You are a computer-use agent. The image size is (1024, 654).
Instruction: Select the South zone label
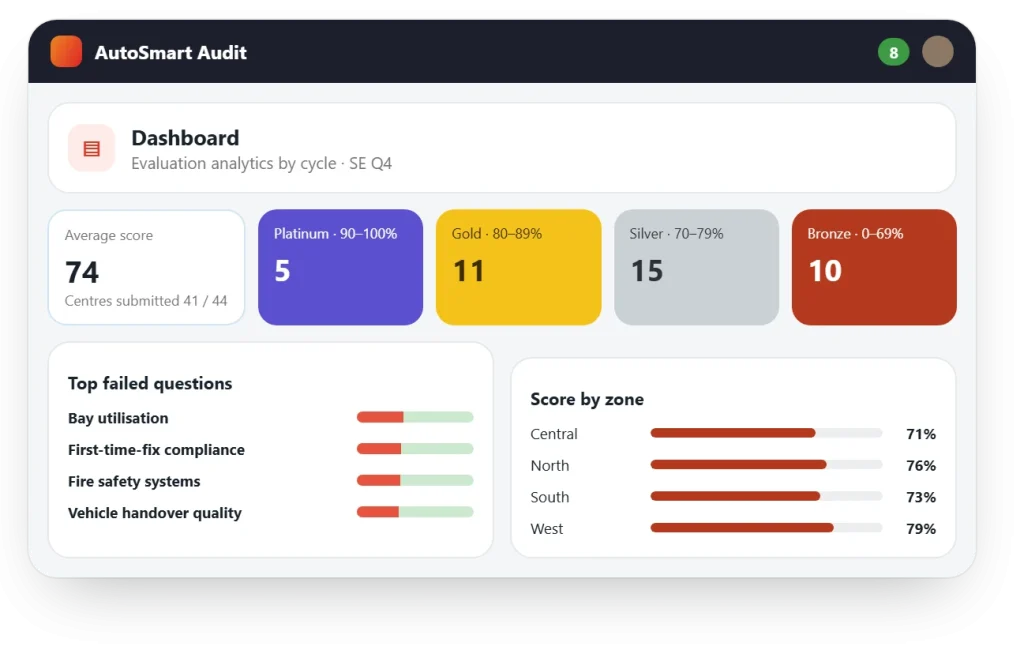tap(550, 497)
